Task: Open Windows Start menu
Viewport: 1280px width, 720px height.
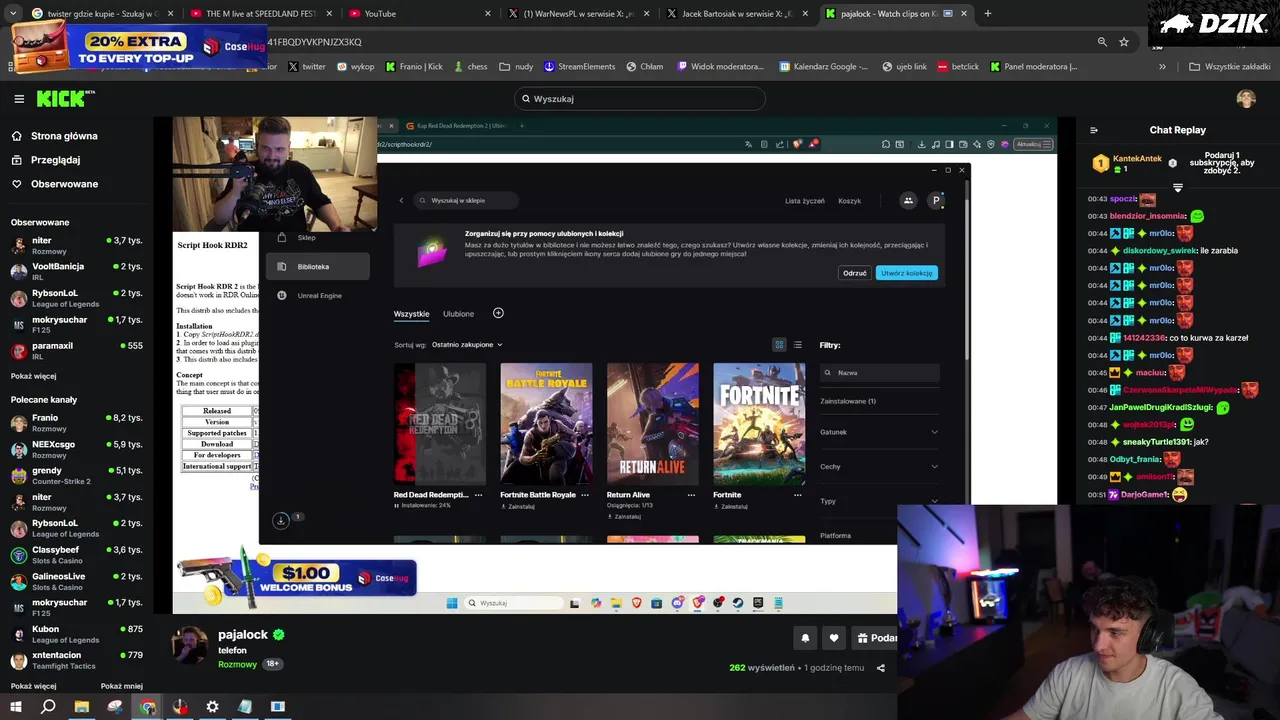Action: pos(16,707)
